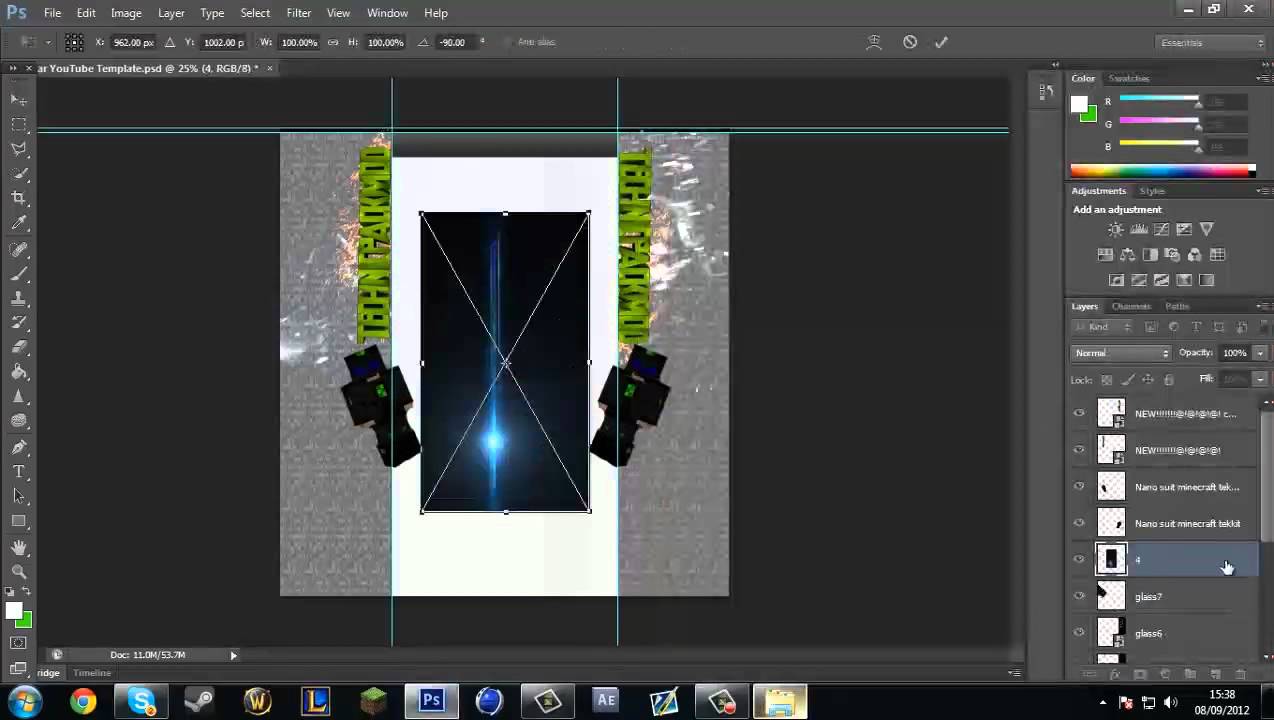Screen dimensions: 1274x720
Task: Click the reference point location grid
Action: coord(74,42)
